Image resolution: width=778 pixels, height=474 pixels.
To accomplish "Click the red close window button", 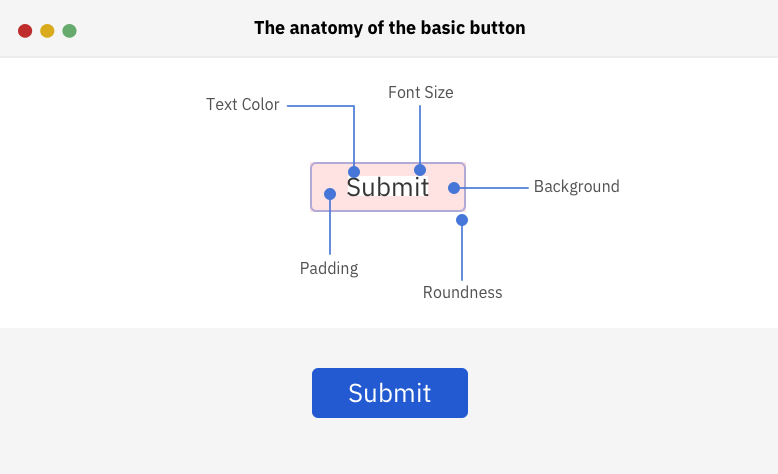I will [25, 31].
